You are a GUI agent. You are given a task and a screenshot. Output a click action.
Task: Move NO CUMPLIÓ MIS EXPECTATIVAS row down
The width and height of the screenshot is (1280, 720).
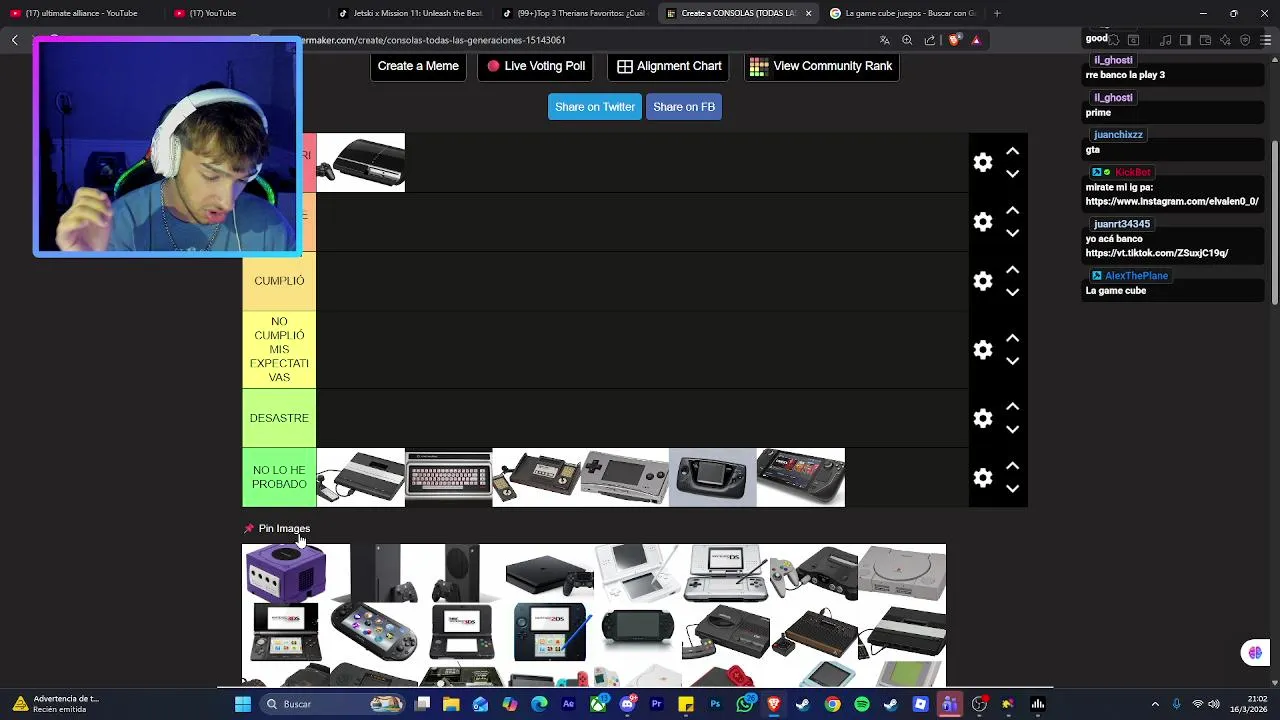(x=1012, y=360)
